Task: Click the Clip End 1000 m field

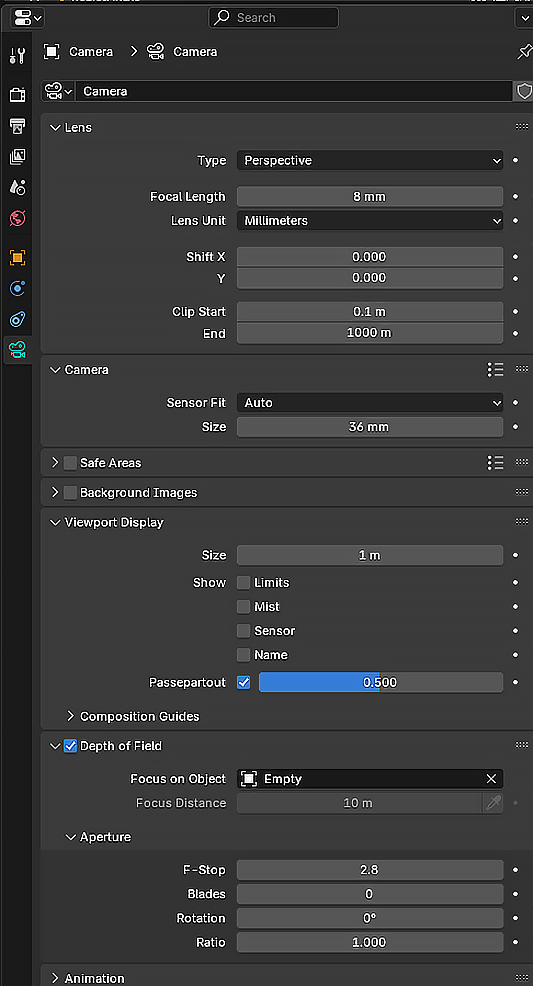Action: 370,333
